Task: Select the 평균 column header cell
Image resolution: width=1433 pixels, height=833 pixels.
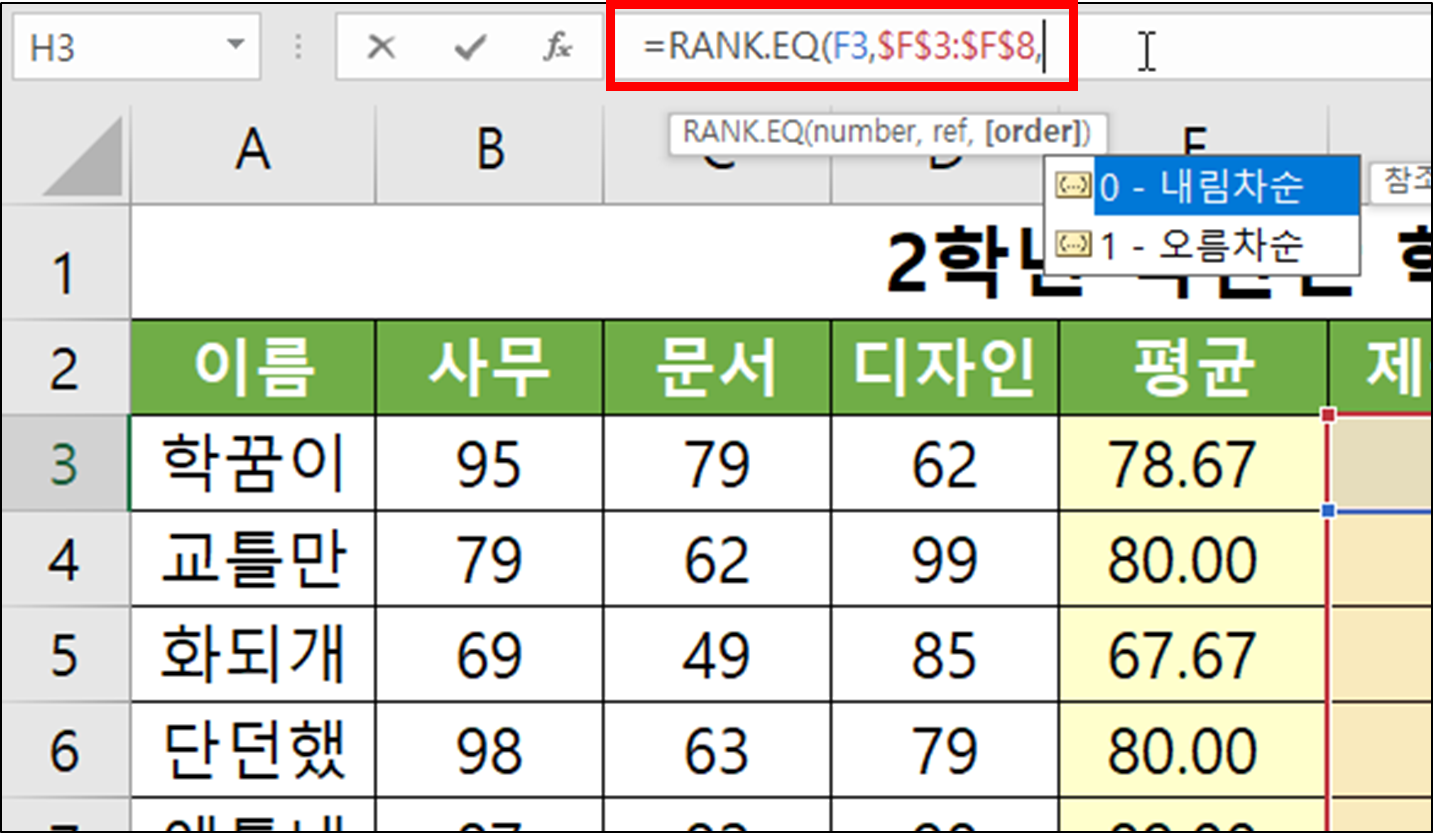Action: click(1194, 366)
